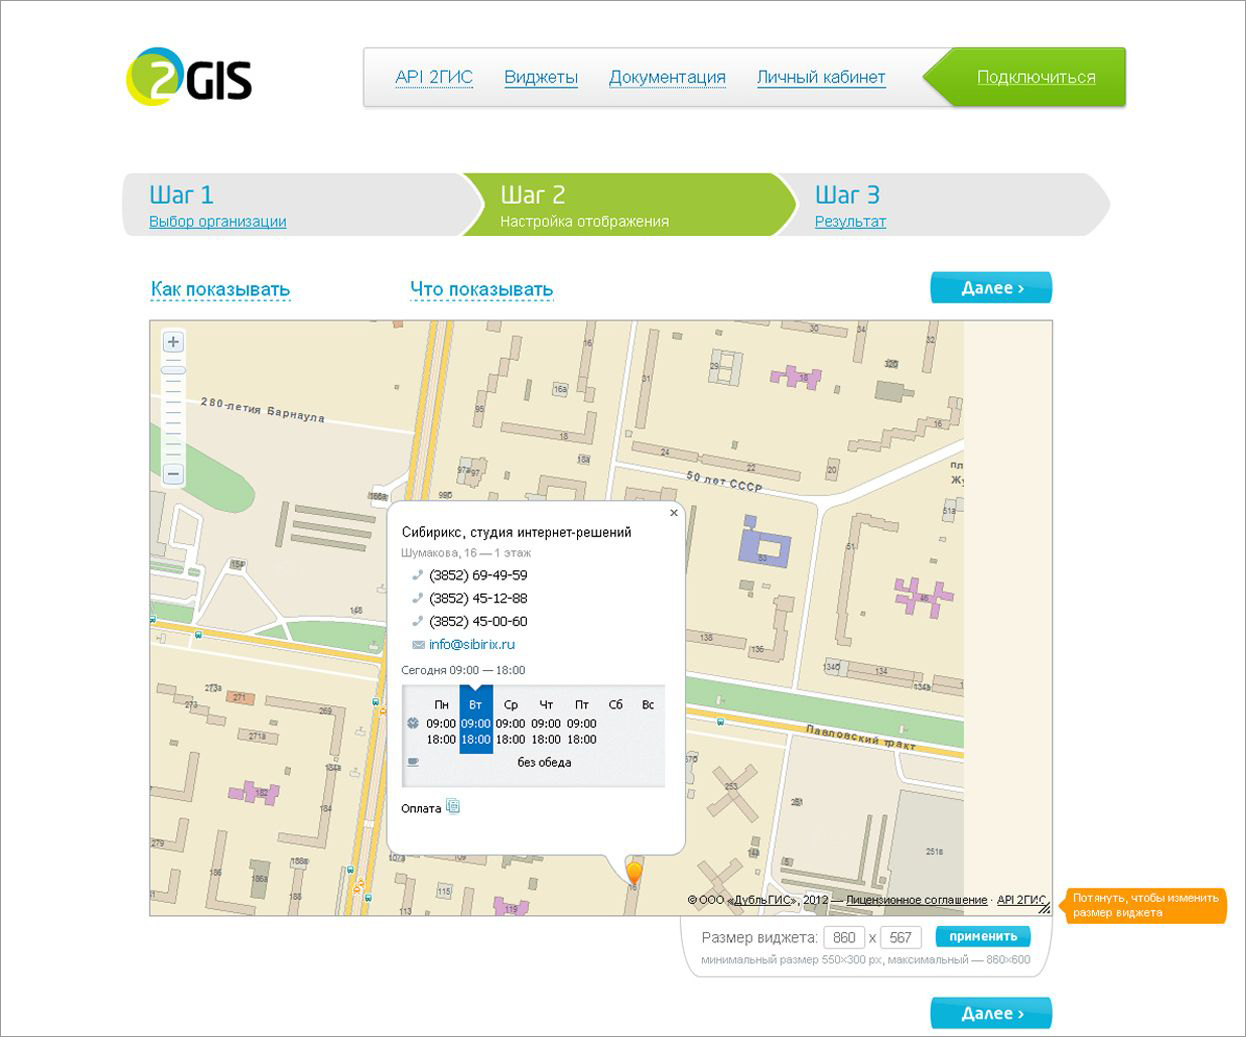The image size is (1246, 1037).
Task: Click the phone icon beside (3852) 45-12-88
Action: [x=417, y=598]
